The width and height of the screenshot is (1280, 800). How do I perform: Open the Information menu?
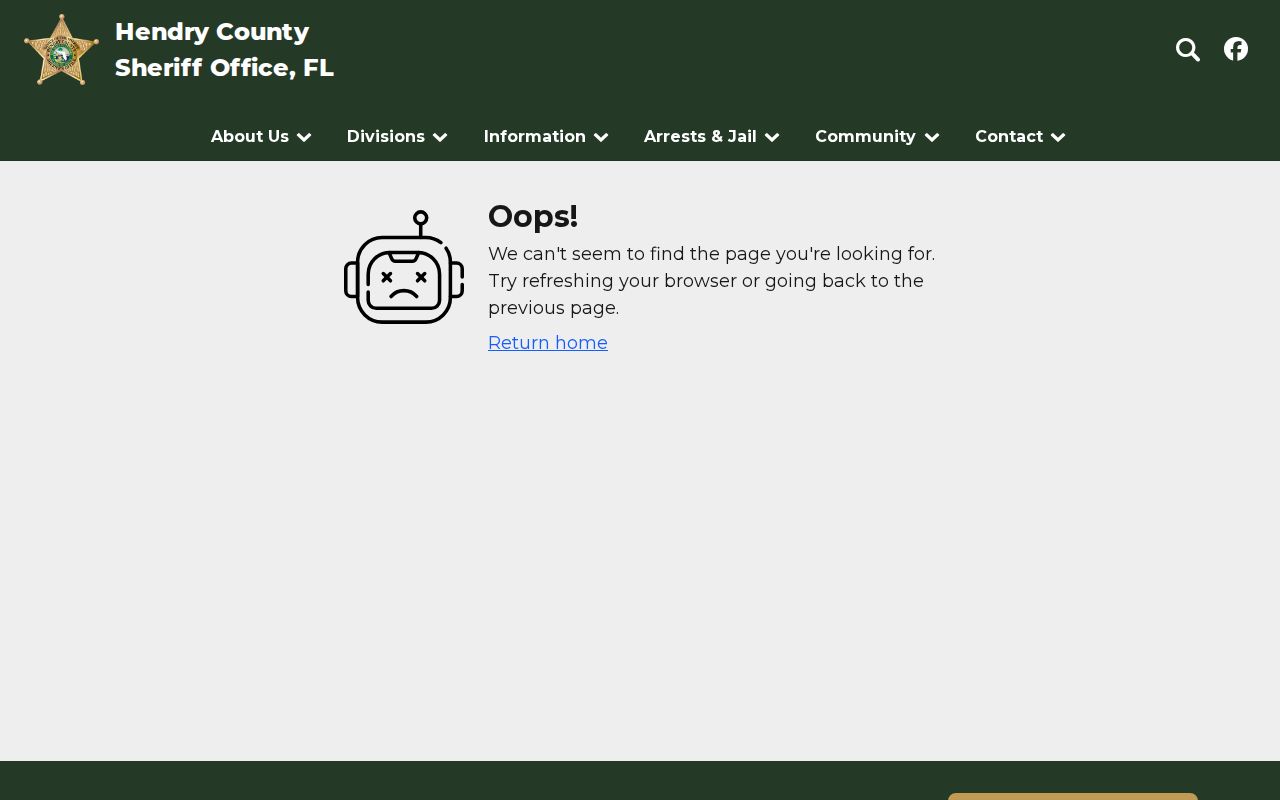535,136
